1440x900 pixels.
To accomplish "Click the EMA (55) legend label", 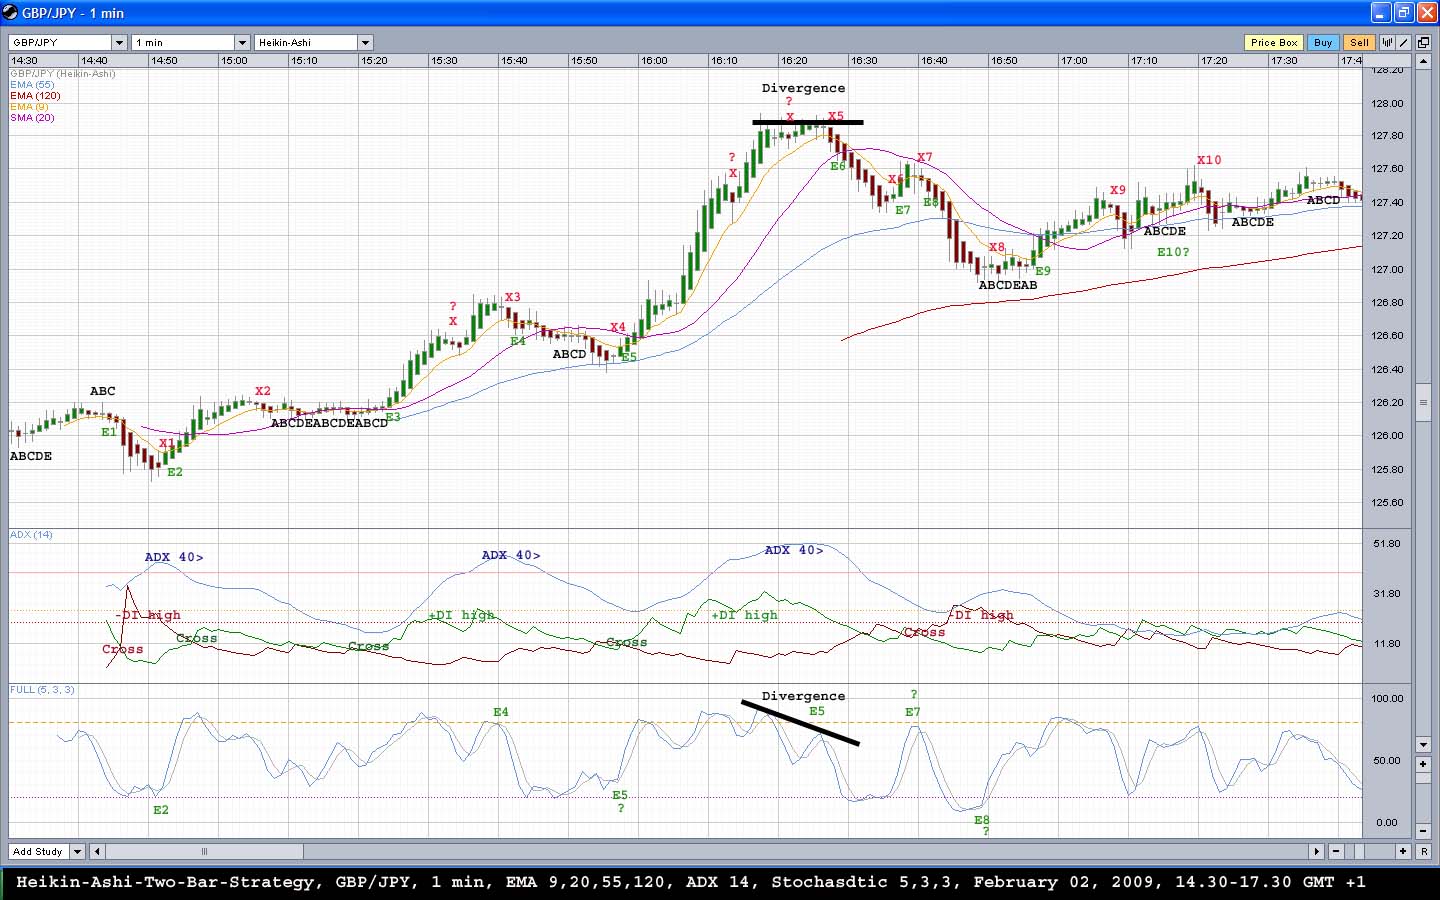I will pyautogui.click(x=32, y=85).
